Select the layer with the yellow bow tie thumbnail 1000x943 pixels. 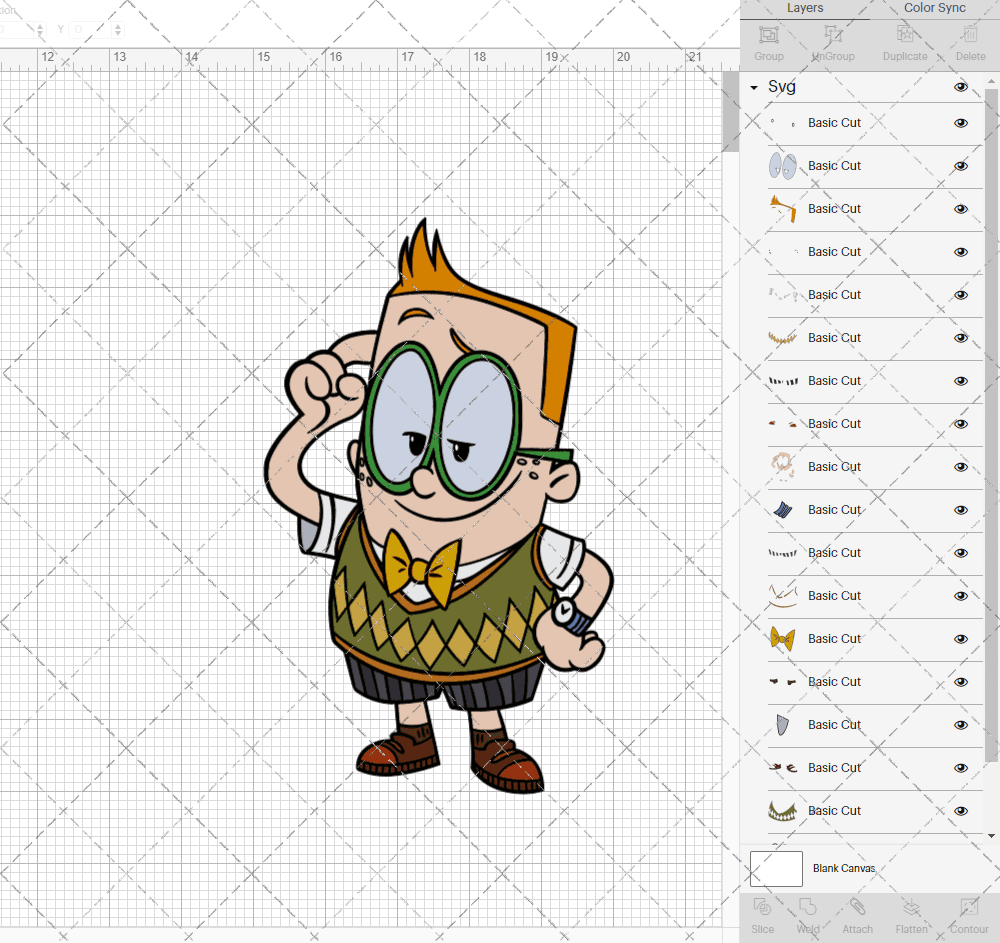click(x=874, y=639)
